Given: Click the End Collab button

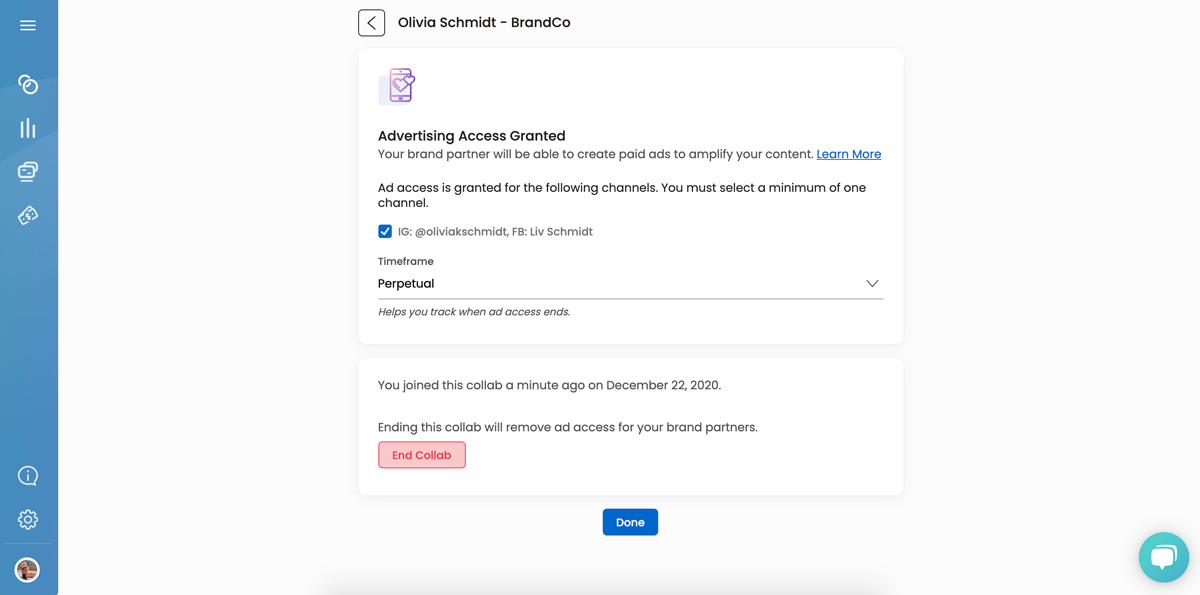Looking at the screenshot, I should point(422,455).
